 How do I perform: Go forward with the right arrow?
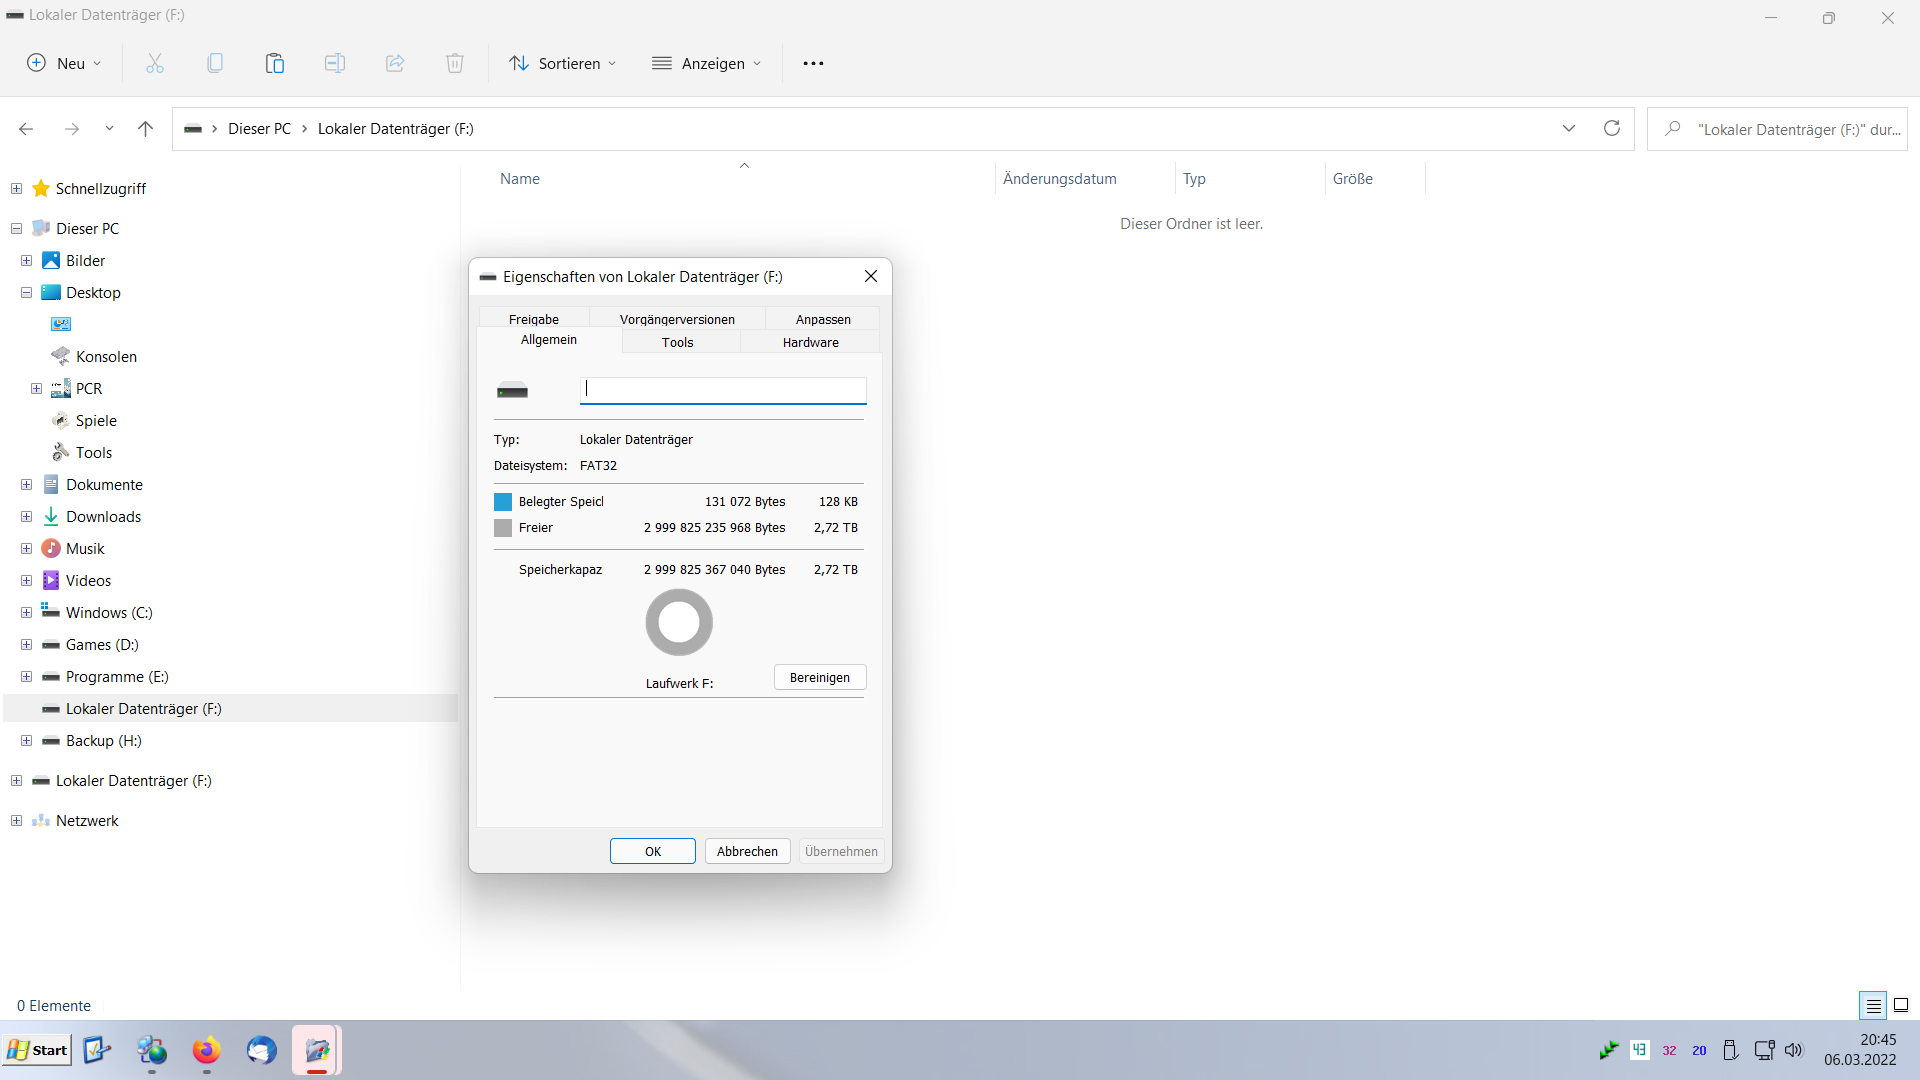click(72, 129)
